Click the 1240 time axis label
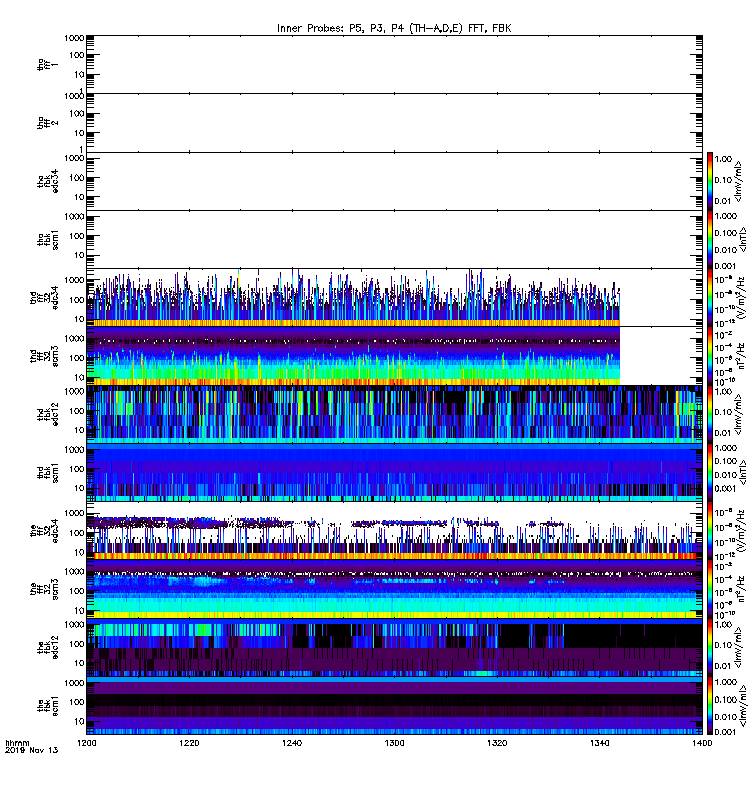This screenshot has width=750, height=800. coord(292,743)
